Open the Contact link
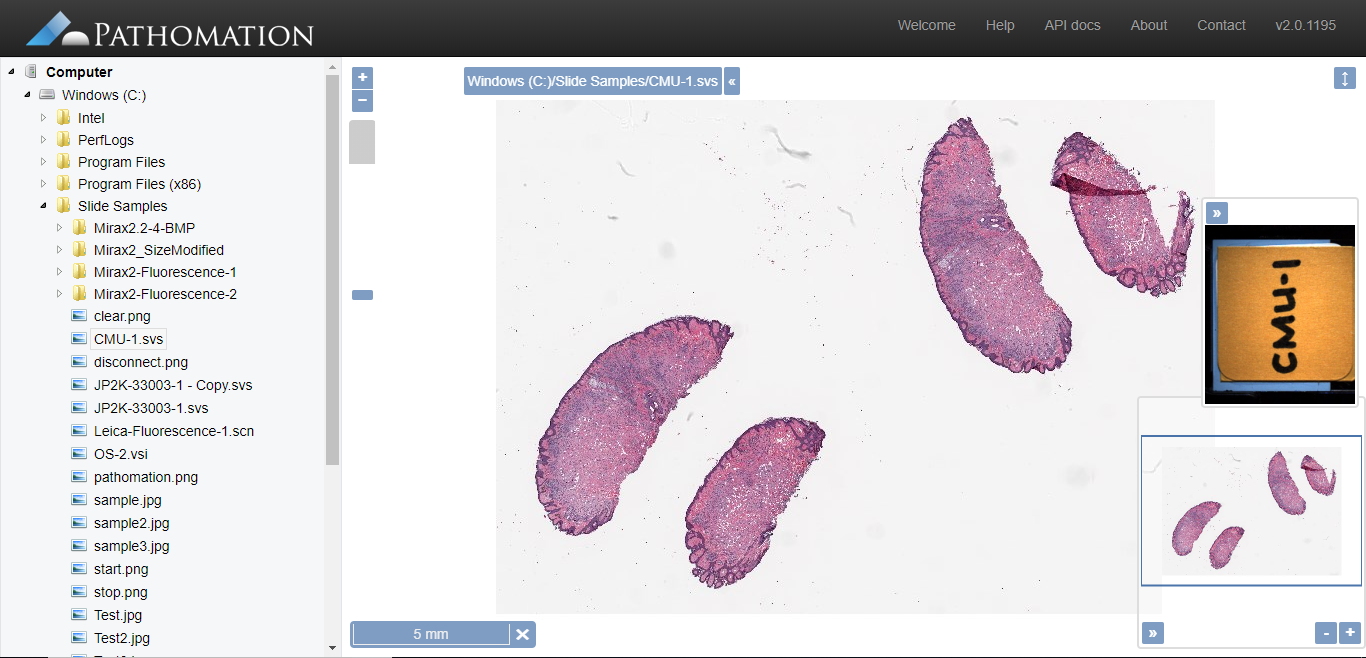Viewport: 1366px width, 658px height. [x=1221, y=26]
